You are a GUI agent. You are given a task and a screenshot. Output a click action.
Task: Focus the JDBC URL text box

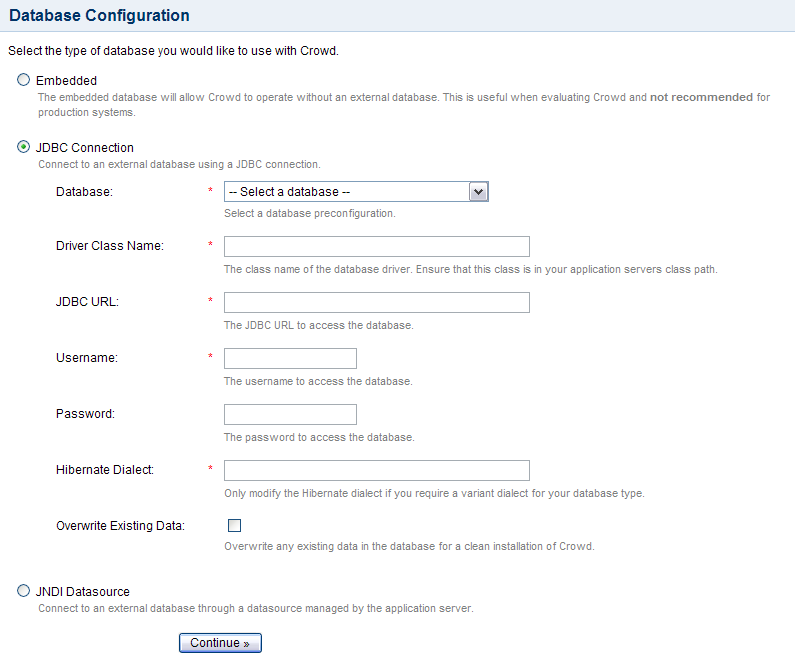pos(377,303)
